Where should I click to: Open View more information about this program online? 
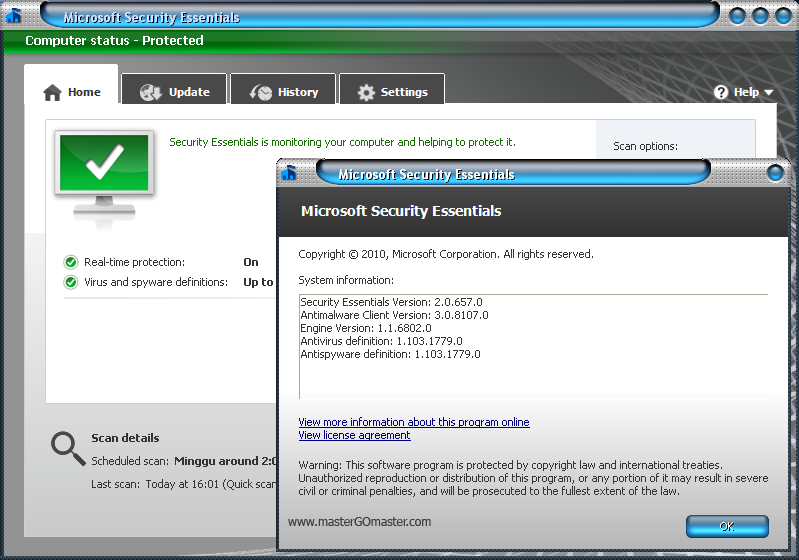coord(414,422)
